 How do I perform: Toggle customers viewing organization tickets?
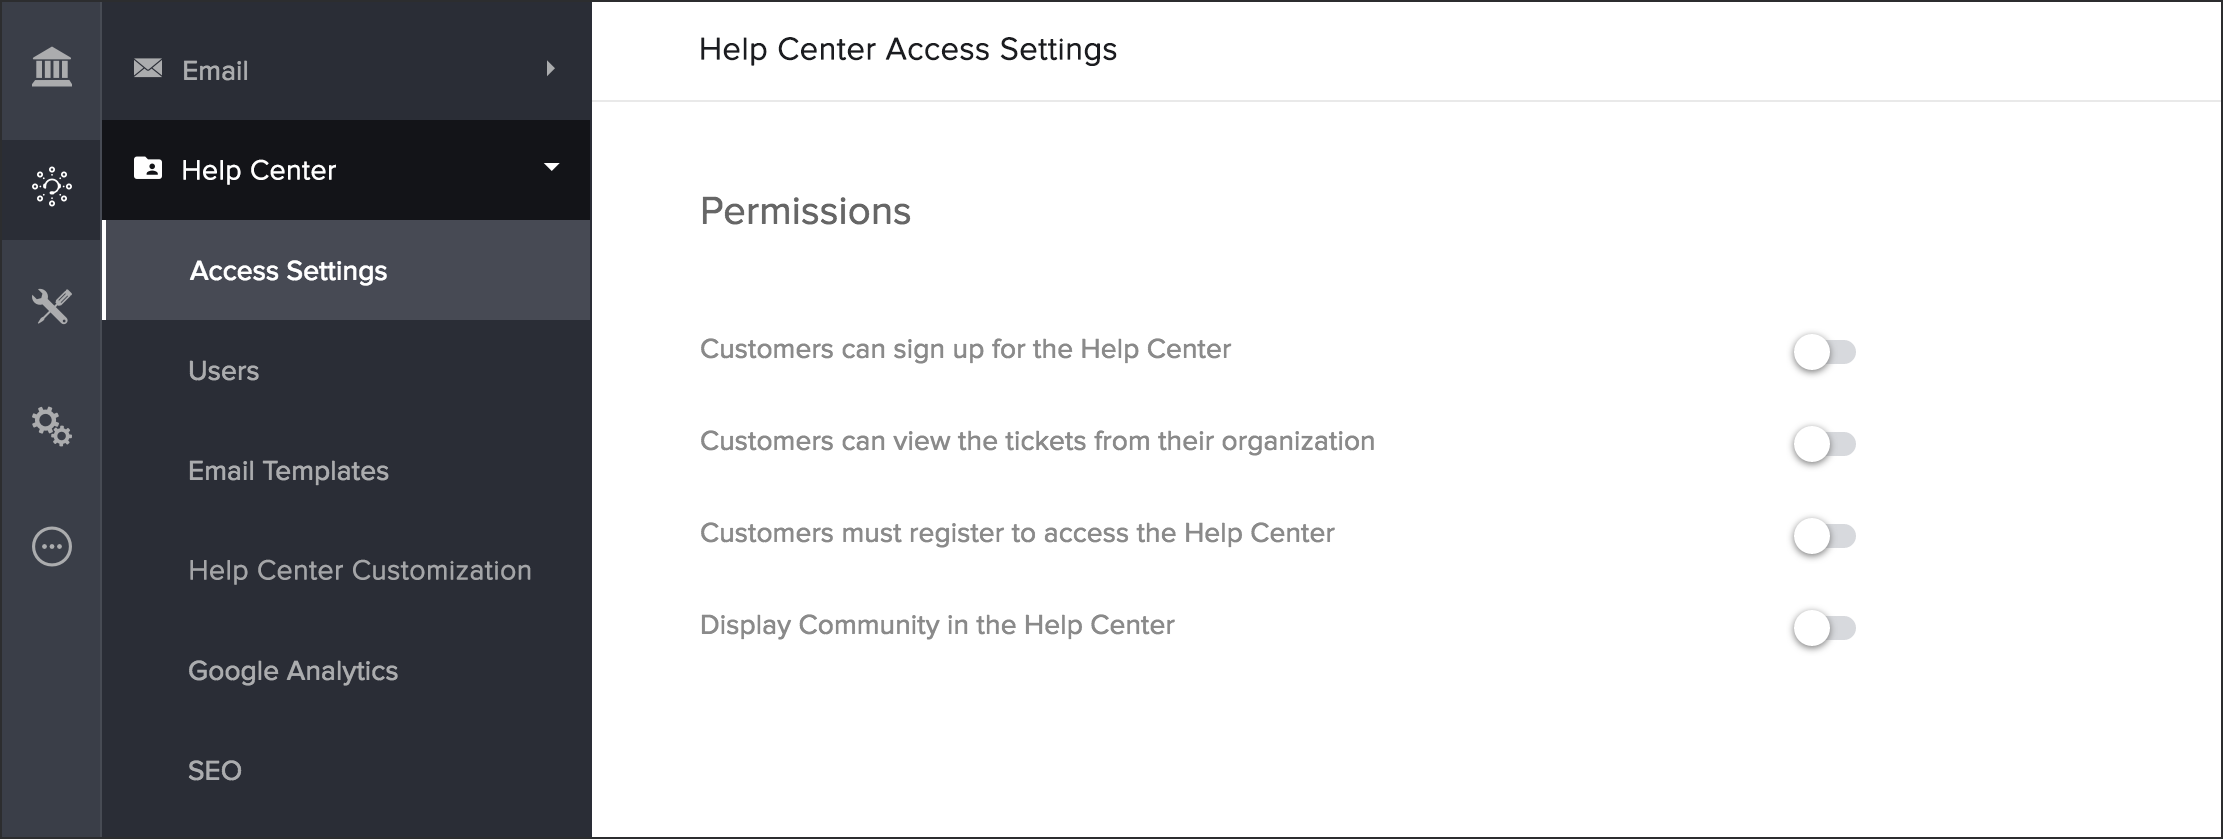pyautogui.click(x=1823, y=444)
